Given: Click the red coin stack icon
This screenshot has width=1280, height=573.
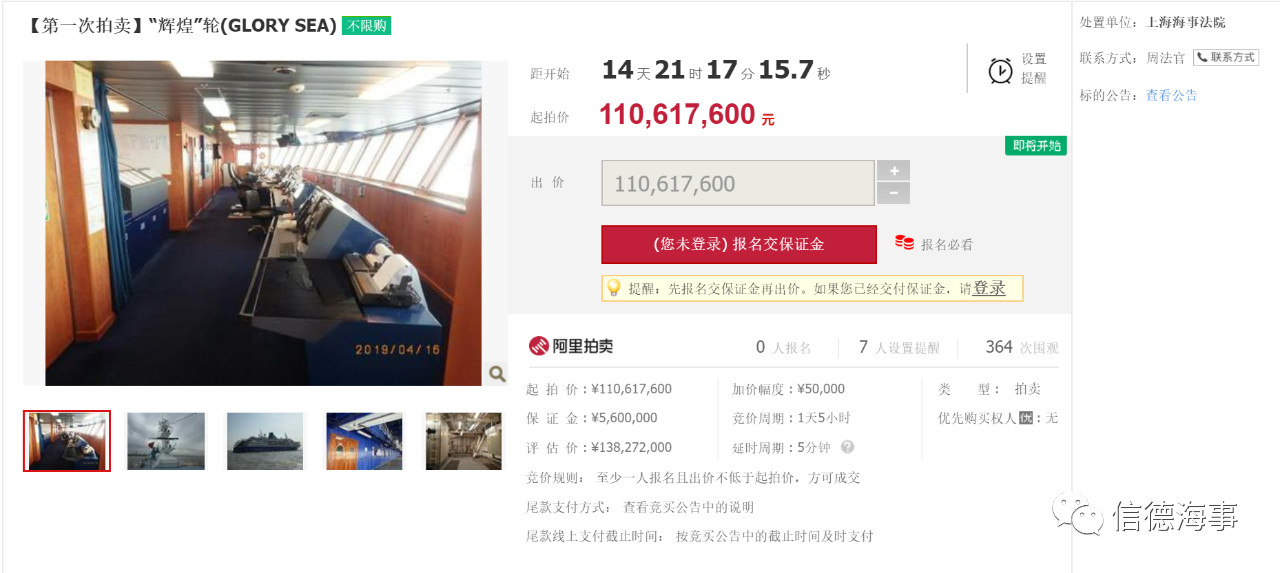Looking at the screenshot, I should (x=904, y=243).
